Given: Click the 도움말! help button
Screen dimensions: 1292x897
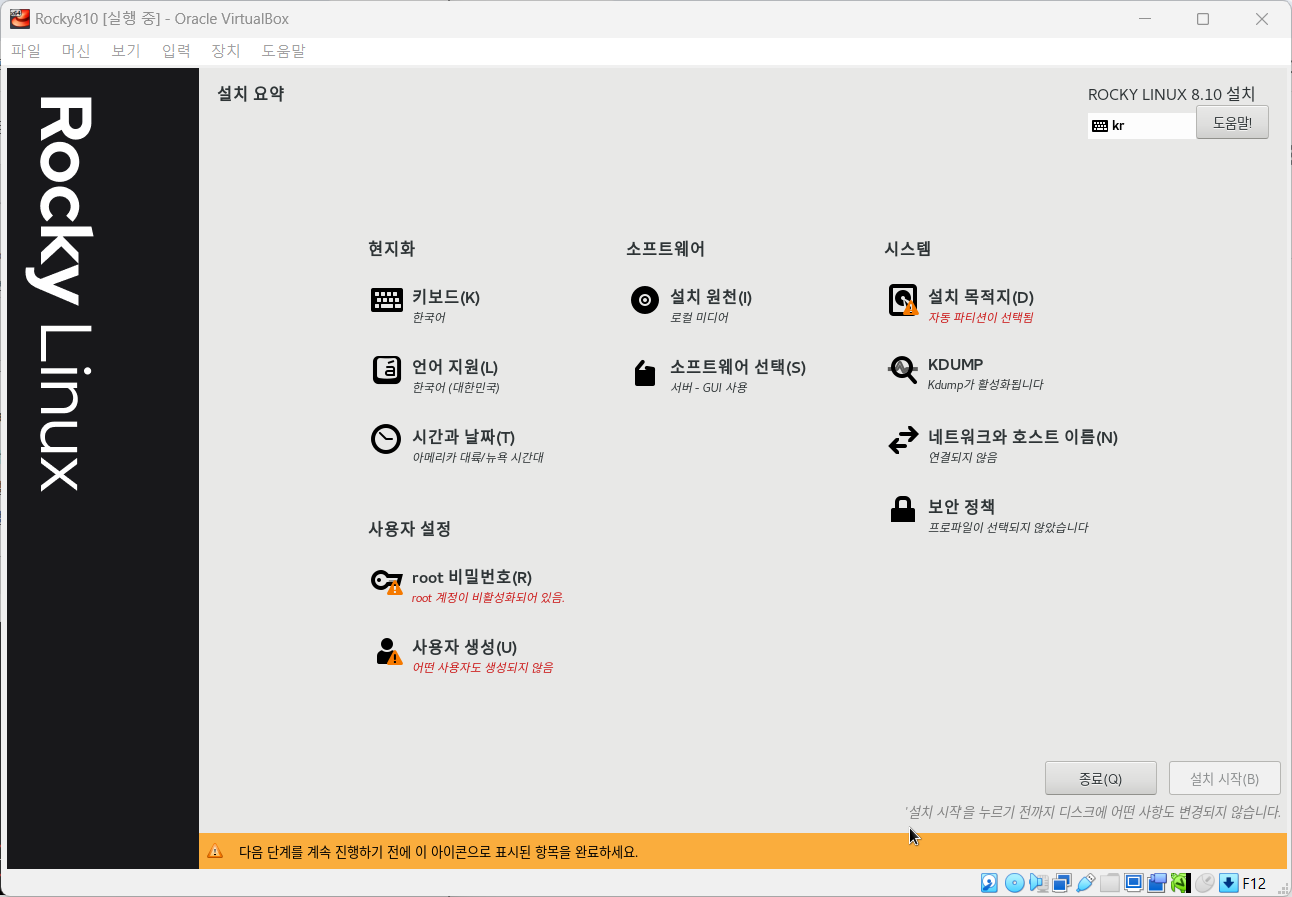Looking at the screenshot, I should (x=1232, y=123).
